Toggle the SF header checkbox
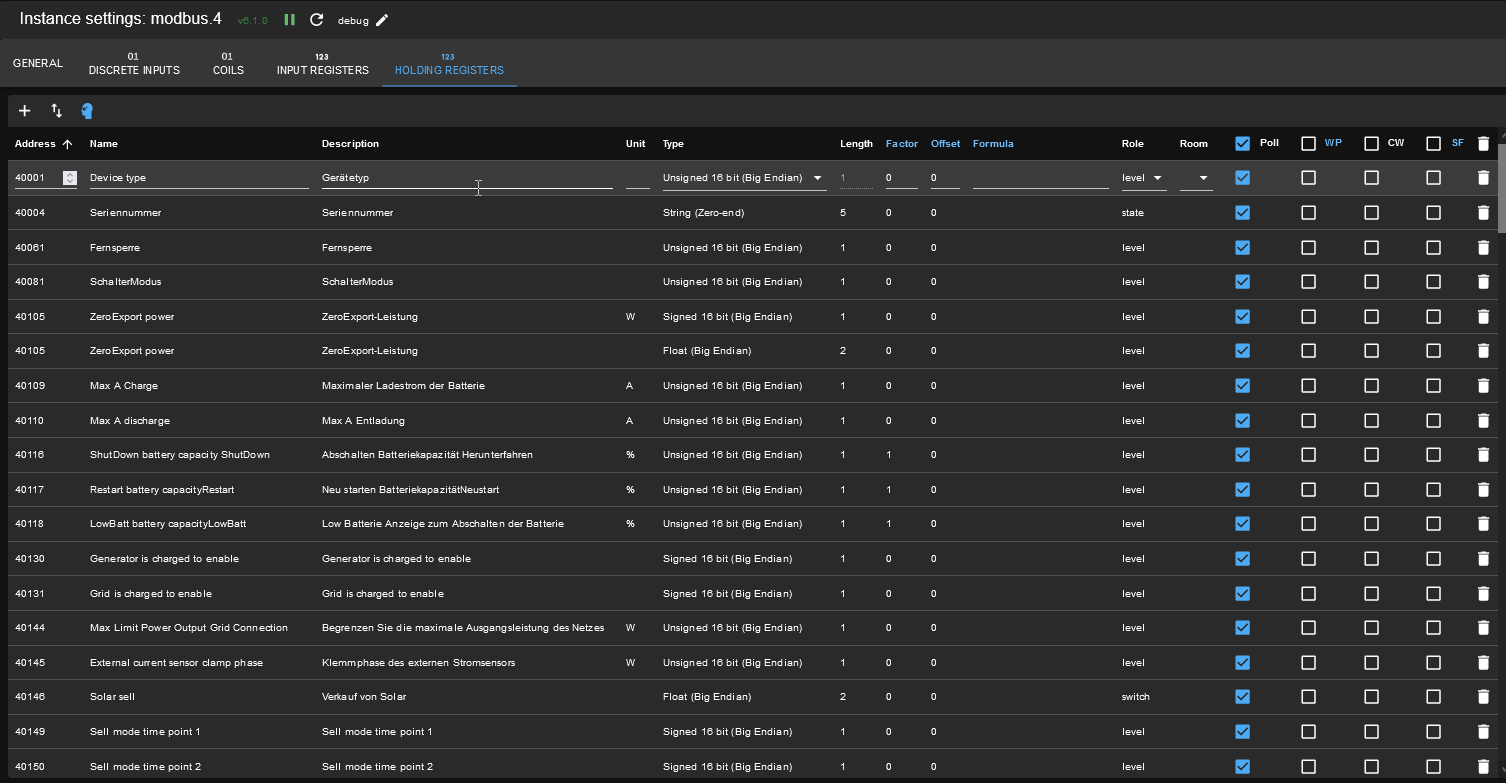 pos(1433,144)
